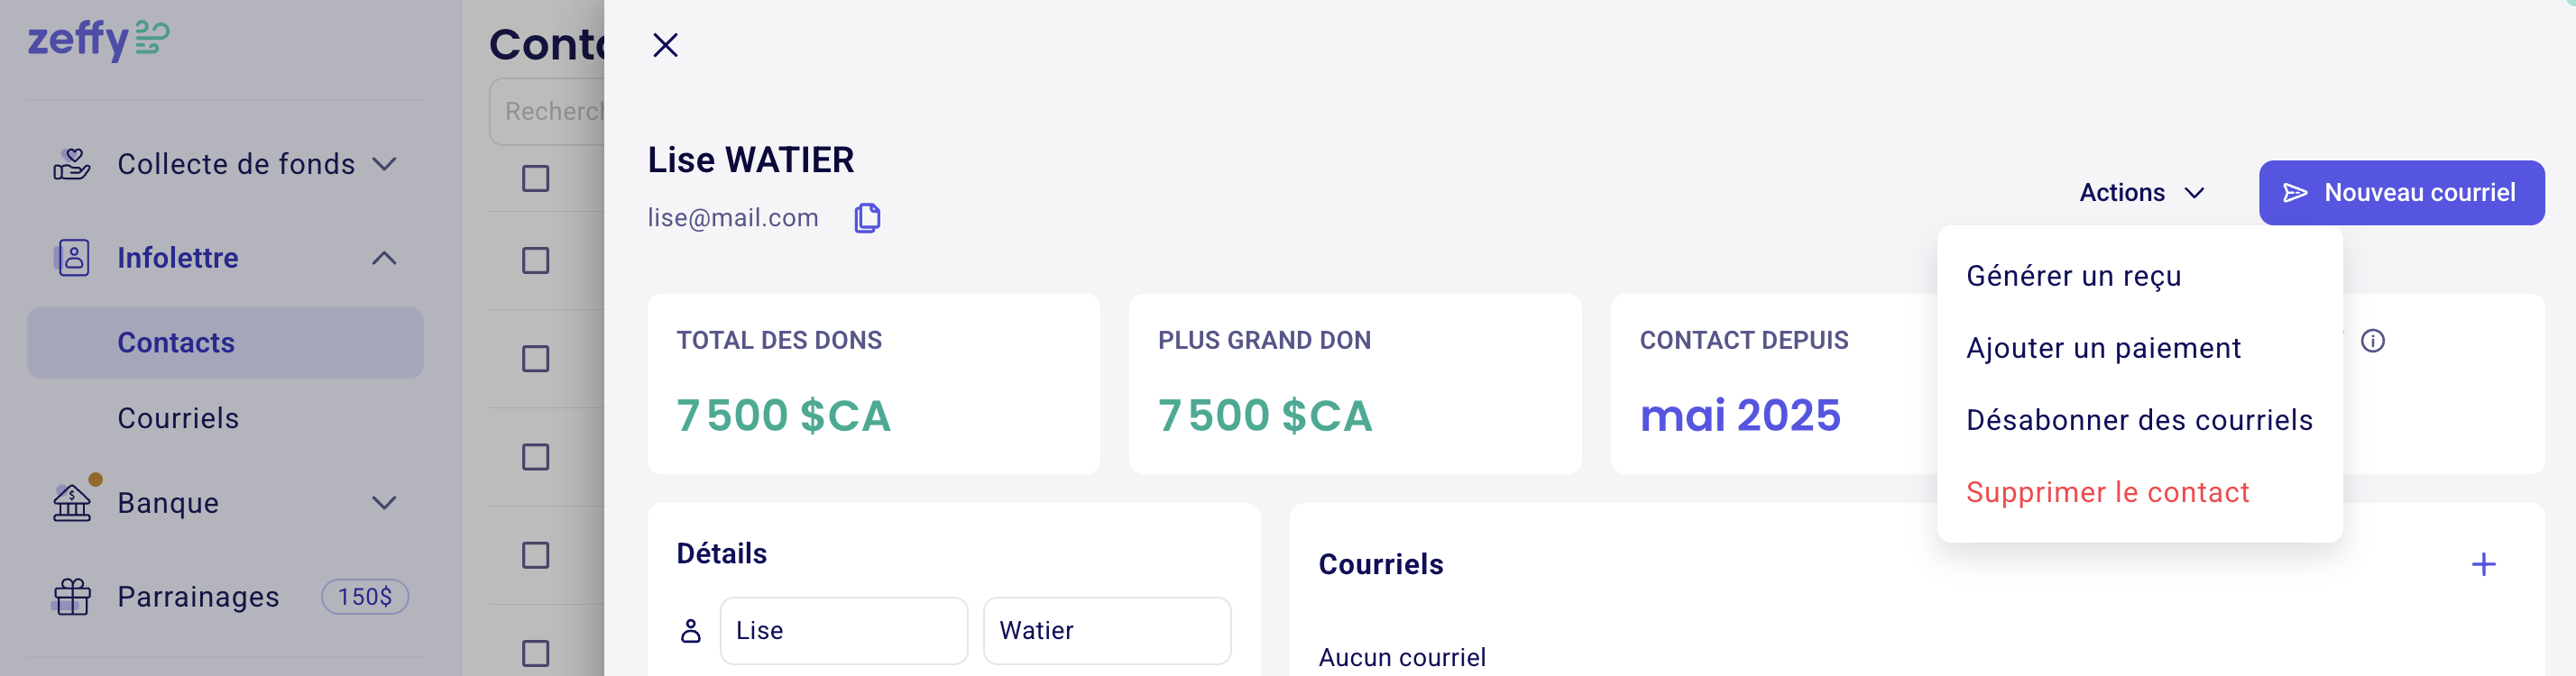Open the Courriels sidebar link
Screen dimensions: 2576x676
(x=178, y=418)
